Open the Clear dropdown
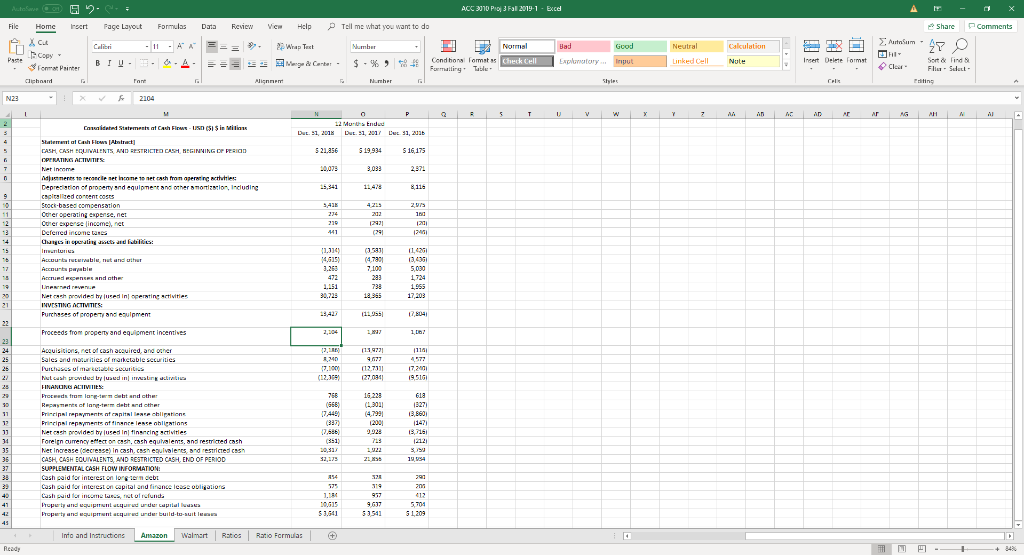1024x555 pixels. pos(892,66)
